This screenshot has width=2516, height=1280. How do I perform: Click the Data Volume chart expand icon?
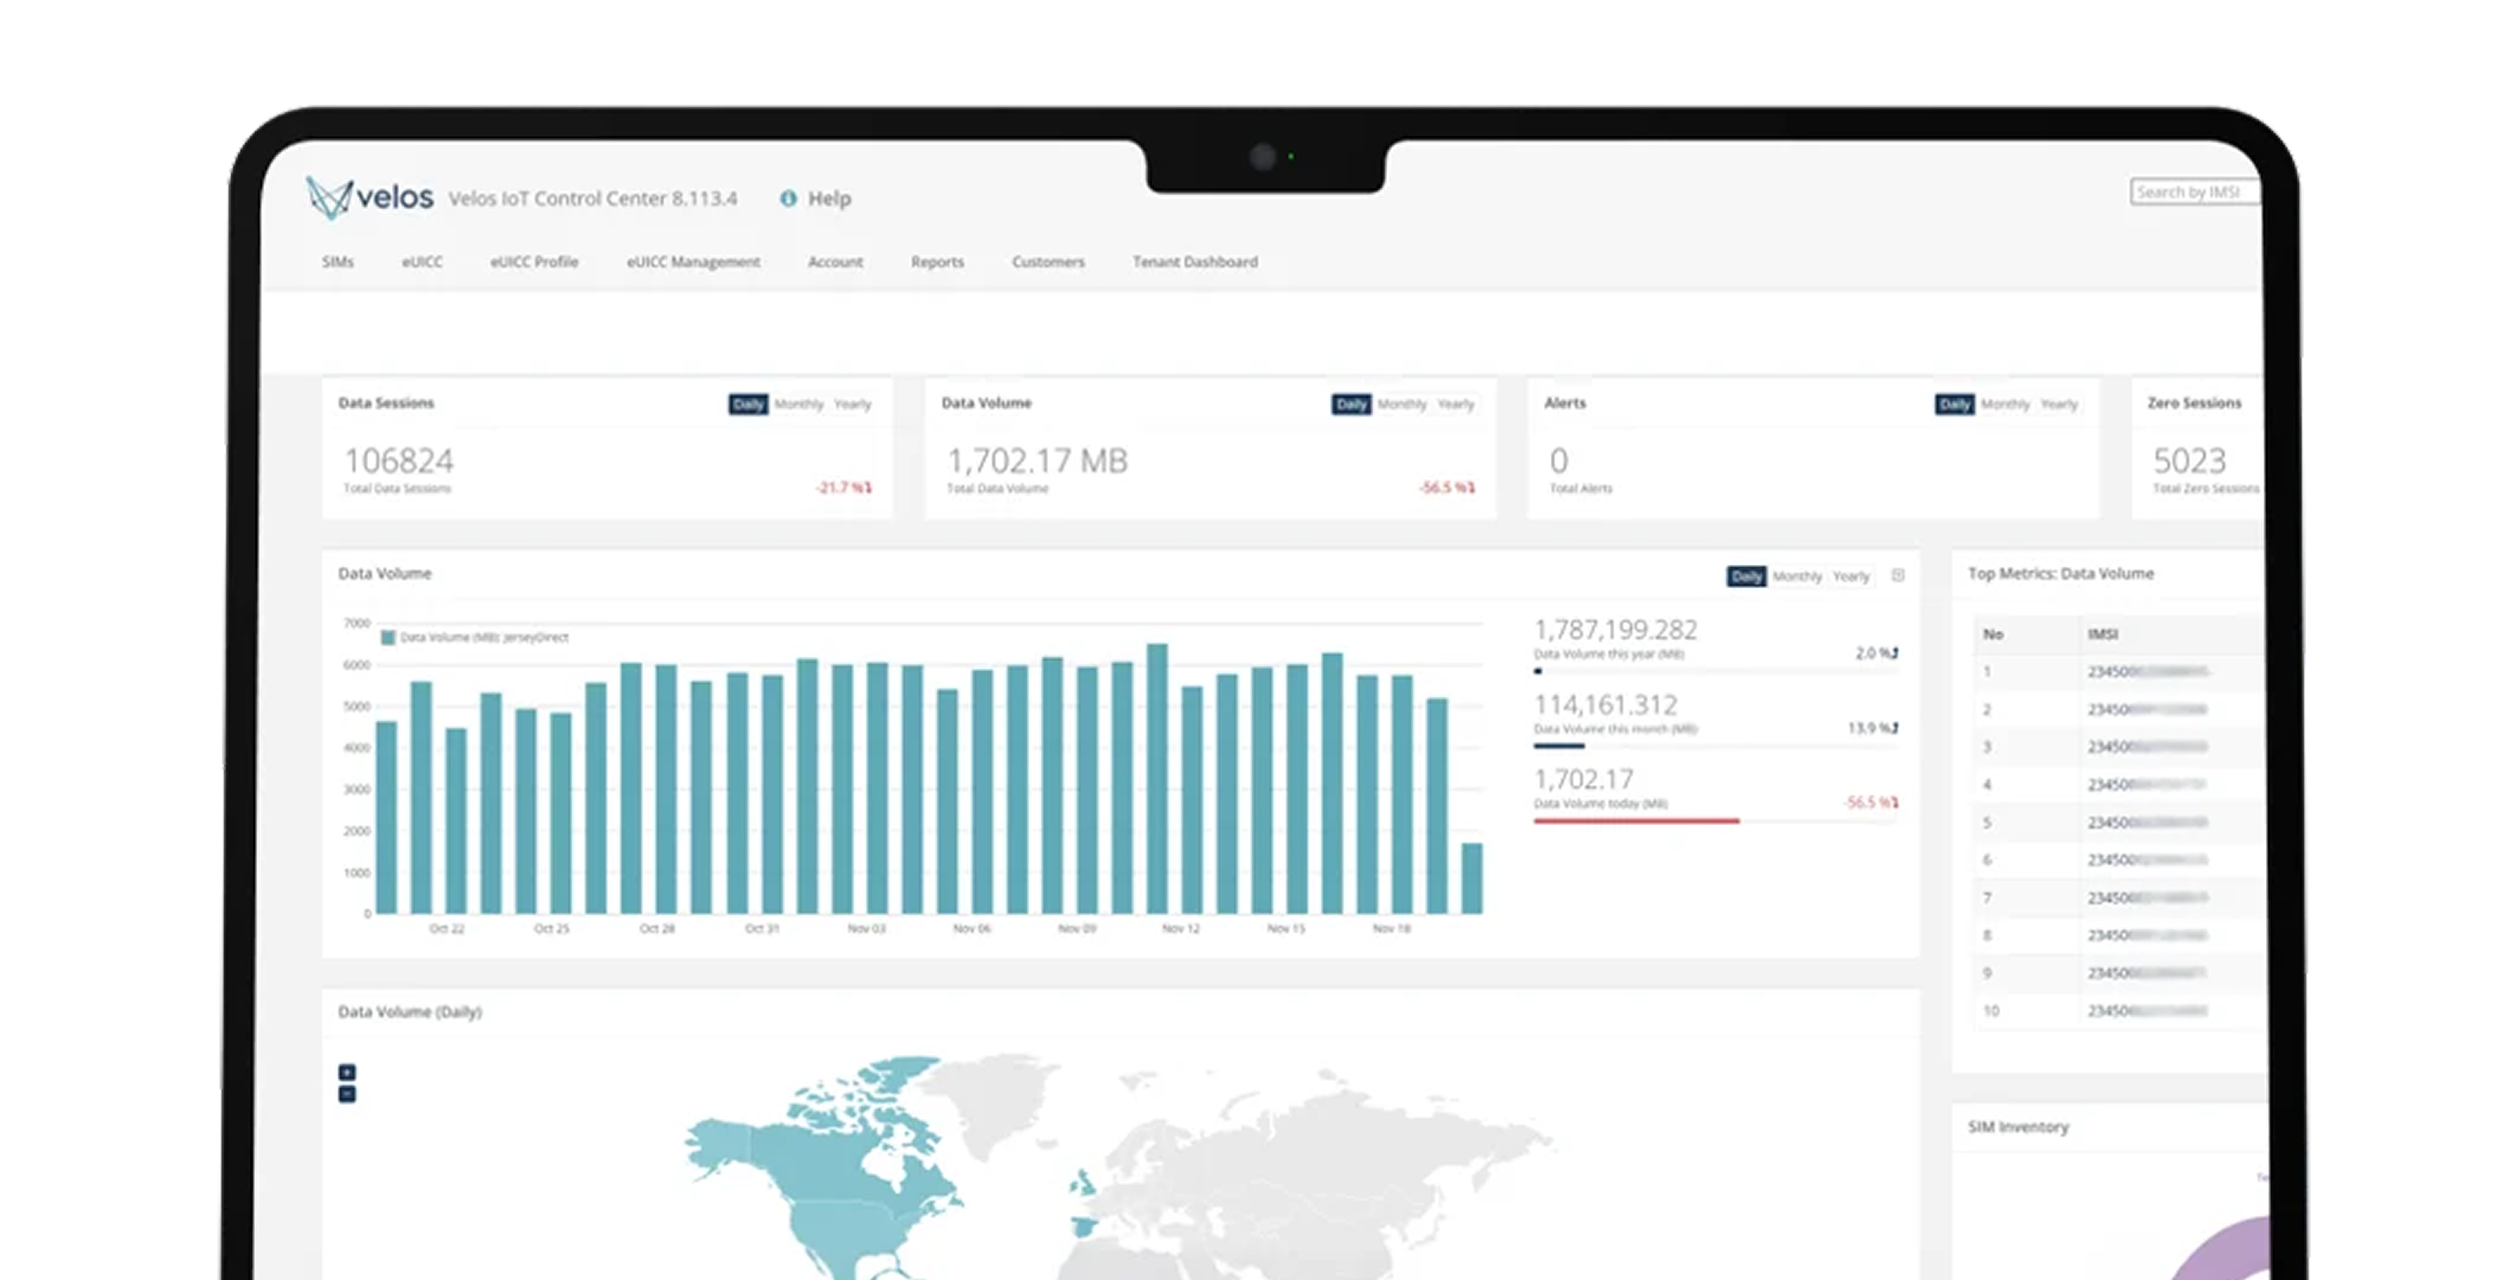(1898, 575)
